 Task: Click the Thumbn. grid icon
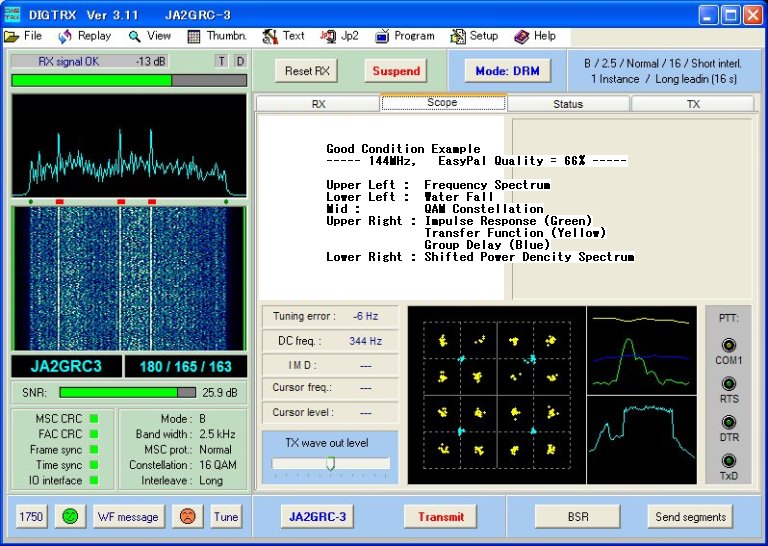coord(194,37)
